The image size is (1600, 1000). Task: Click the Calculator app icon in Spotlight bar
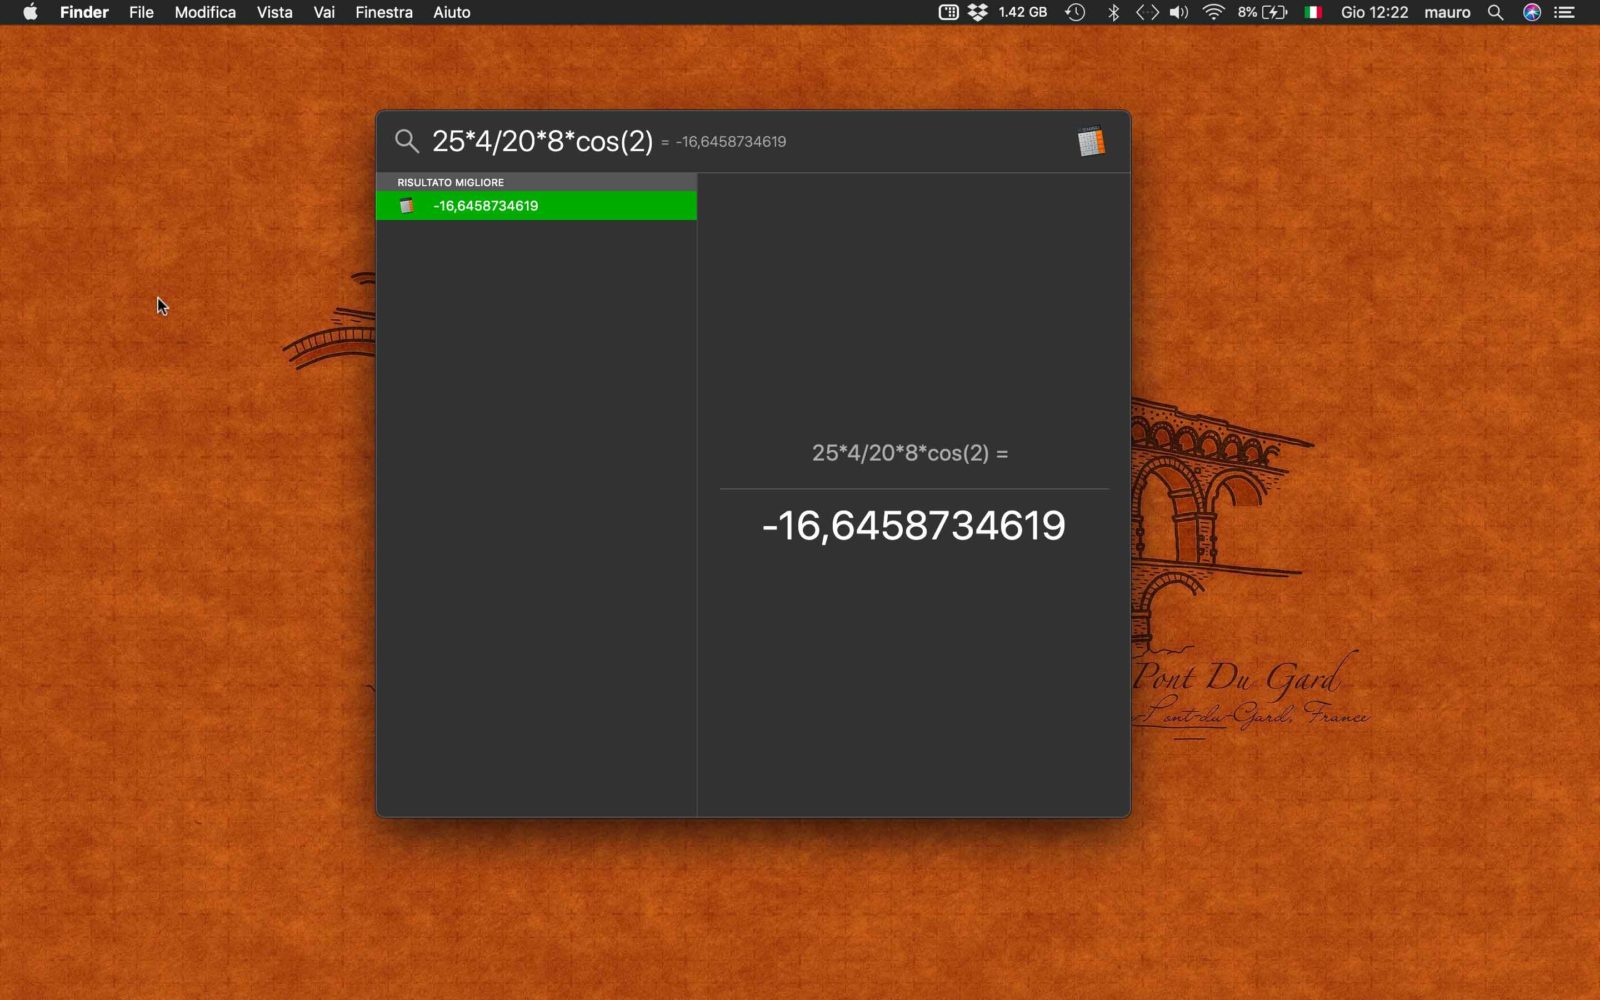coord(1091,141)
